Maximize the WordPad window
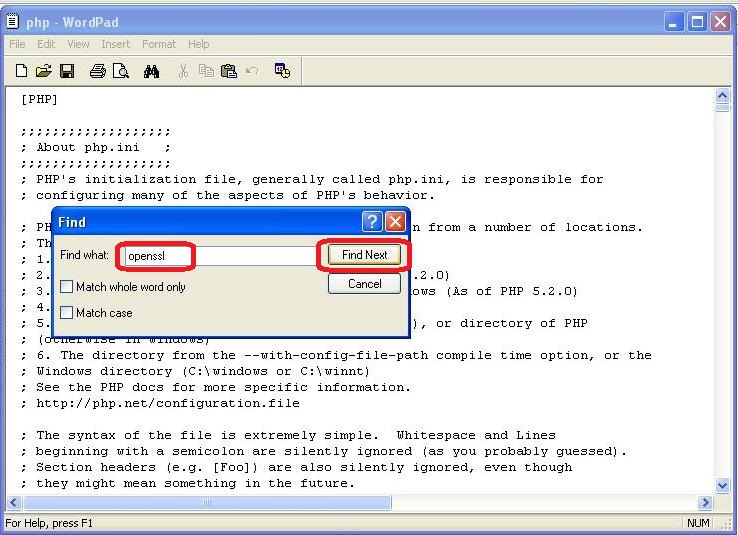This screenshot has height=535, width=738. tap(697, 22)
